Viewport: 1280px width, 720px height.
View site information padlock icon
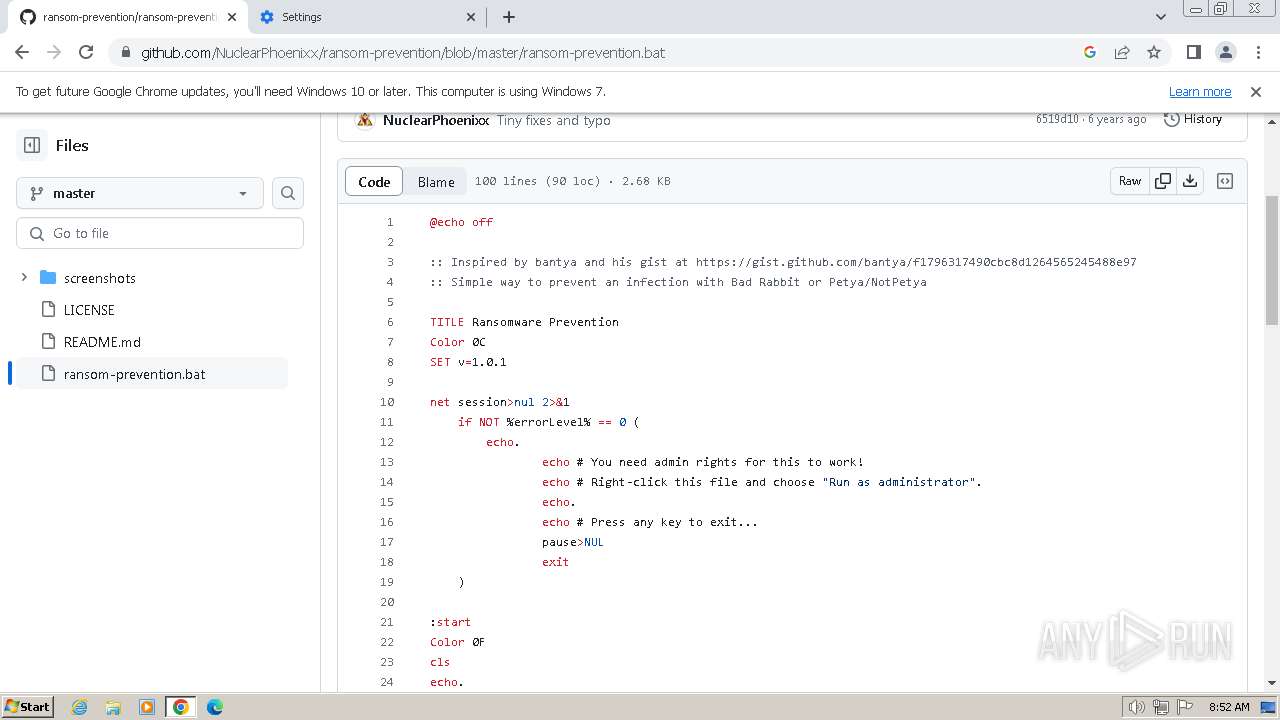pyautogui.click(x=125, y=52)
